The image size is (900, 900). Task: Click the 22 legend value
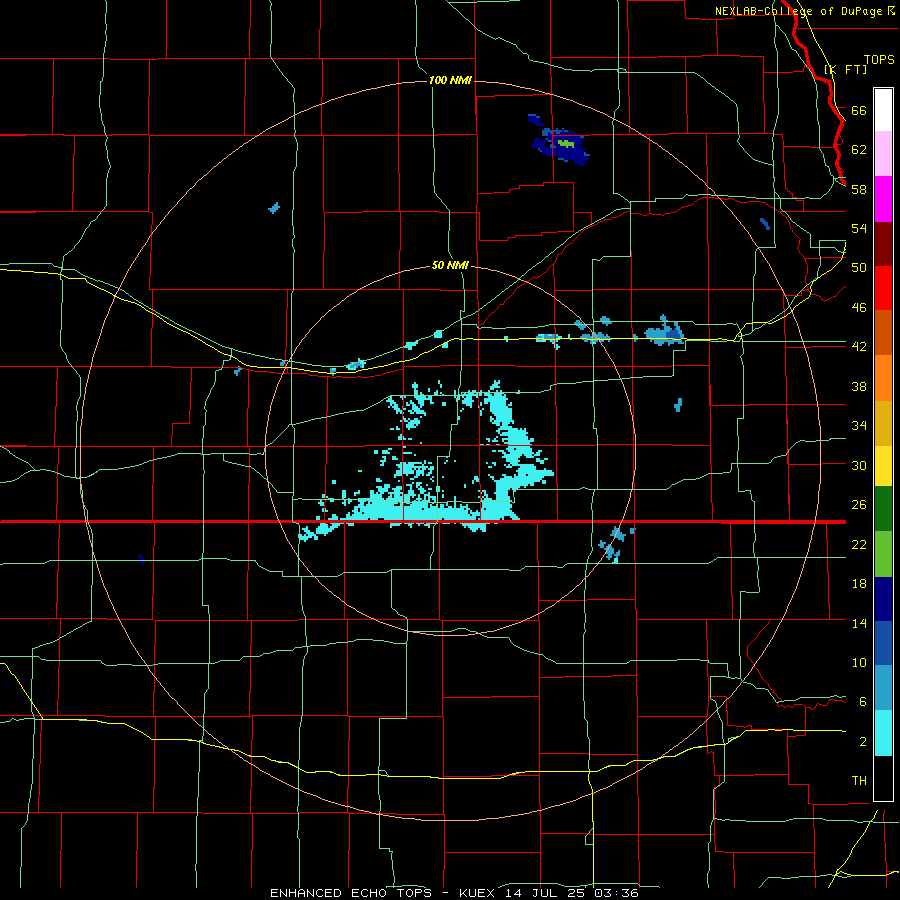tap(859, 544)
